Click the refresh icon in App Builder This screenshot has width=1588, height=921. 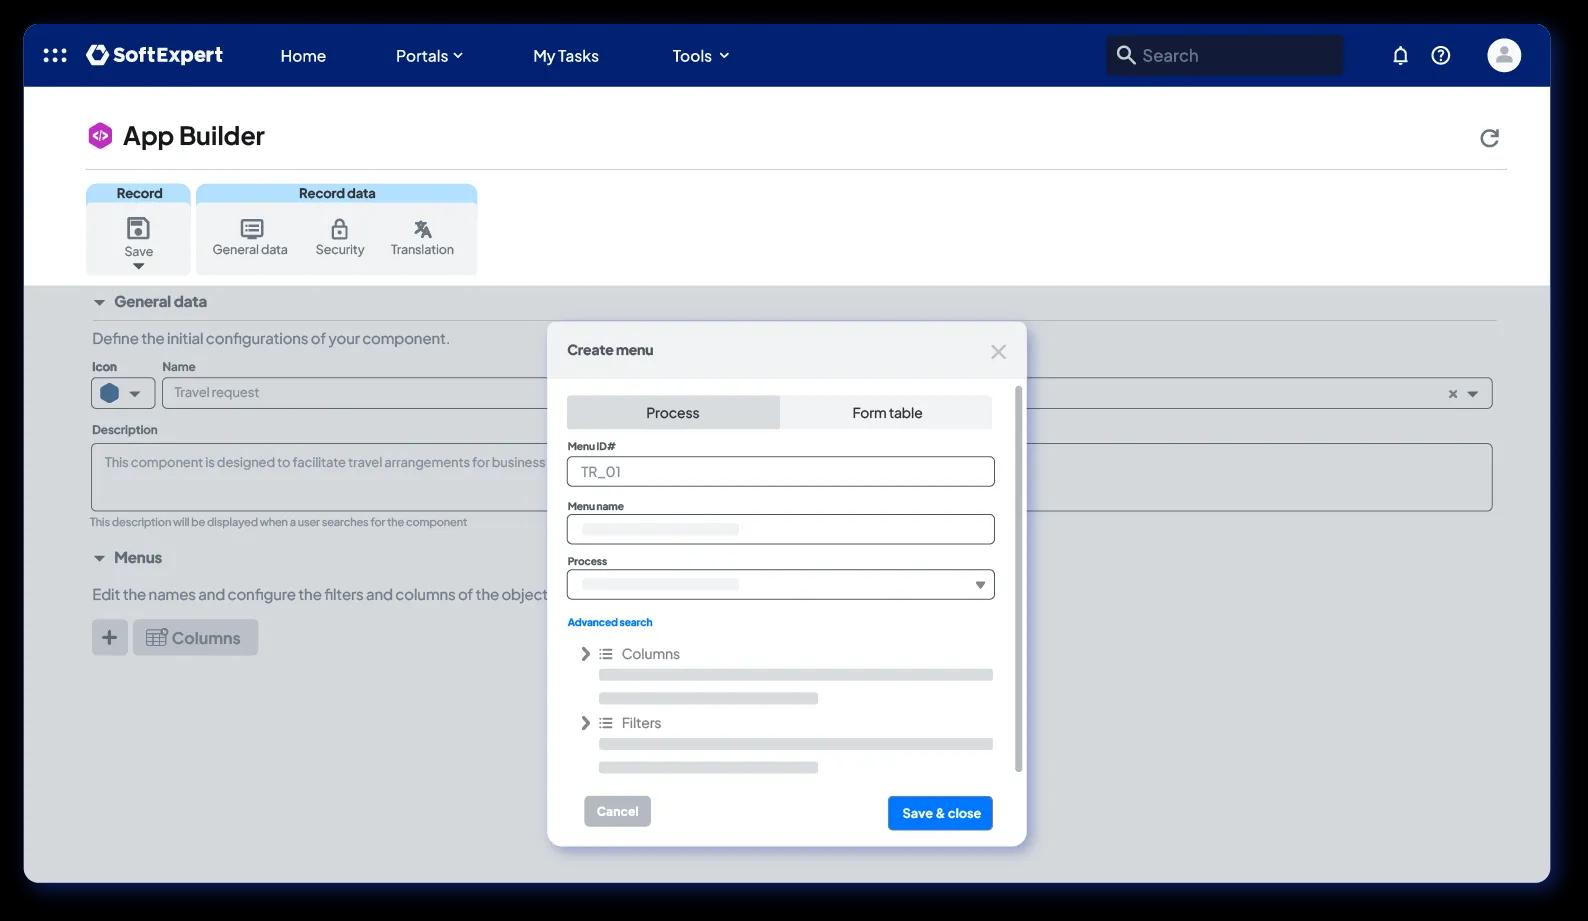pyautogui.click(x=1489, y=138)
